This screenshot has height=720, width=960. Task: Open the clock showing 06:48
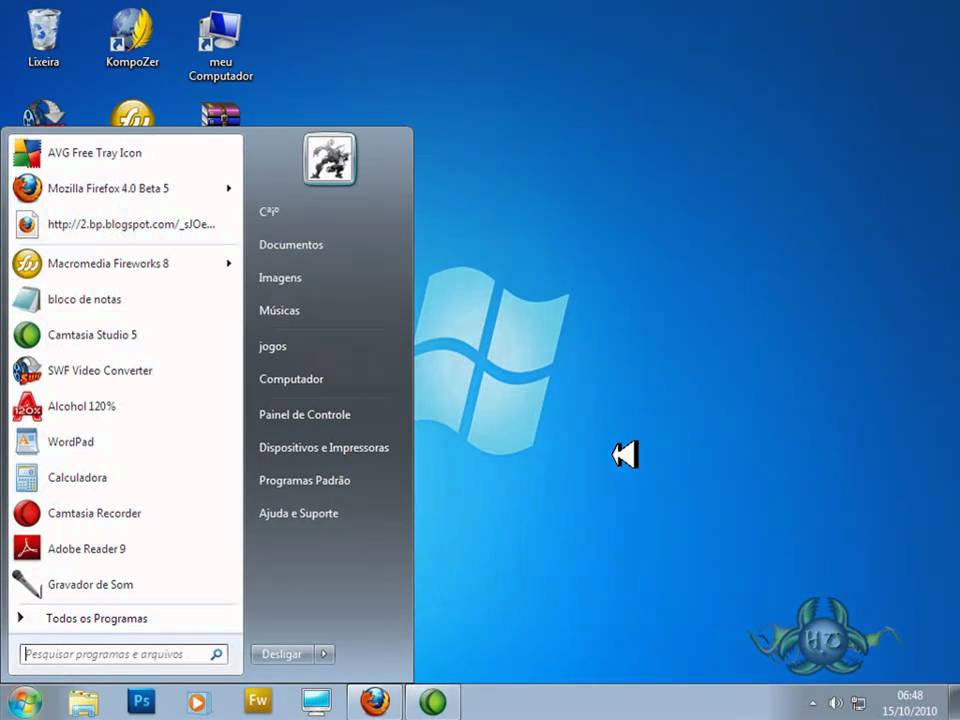coord(909,703)
